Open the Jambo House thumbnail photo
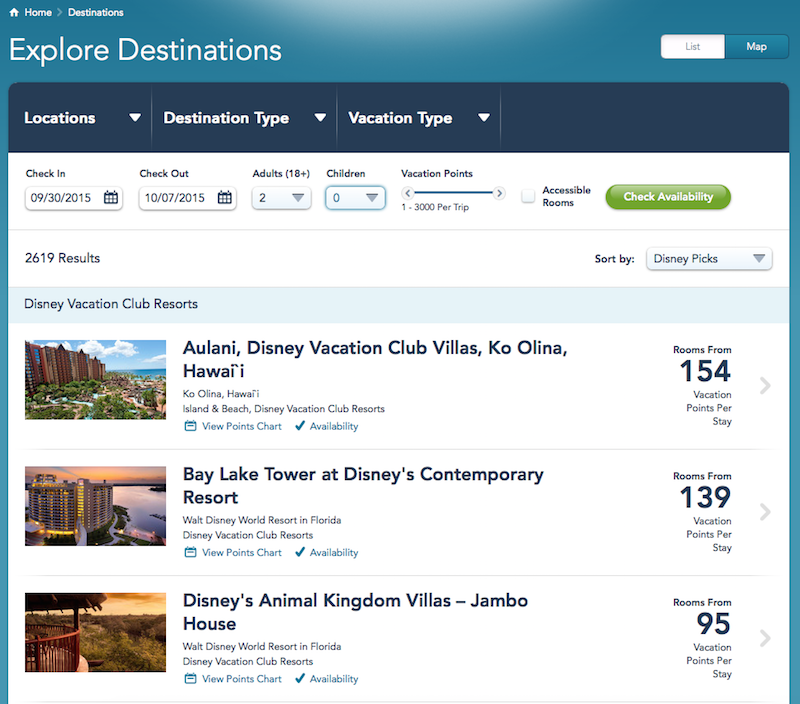This screenshot has width=800, height=704. pos(95,632)
